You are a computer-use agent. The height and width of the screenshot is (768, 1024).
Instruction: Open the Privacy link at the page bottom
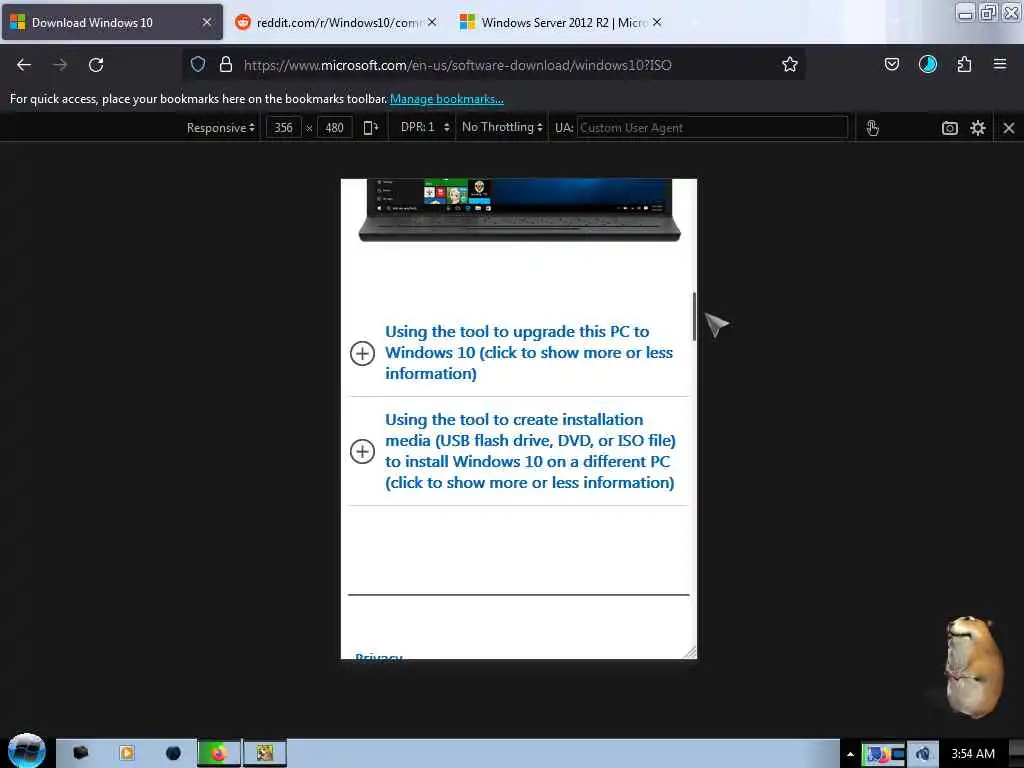click(x=379, y=656)
